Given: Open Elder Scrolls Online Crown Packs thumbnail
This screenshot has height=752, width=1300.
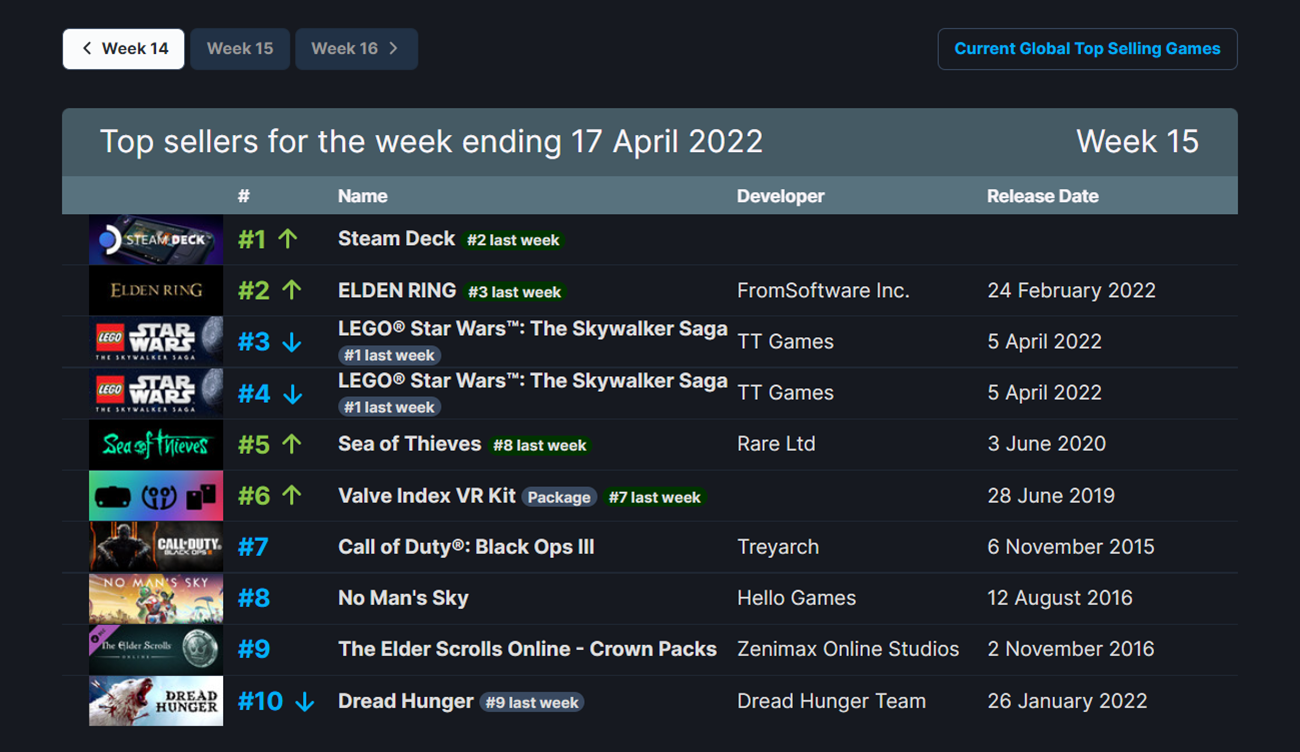Looking at the screenshot, I should tap(156, 650).
